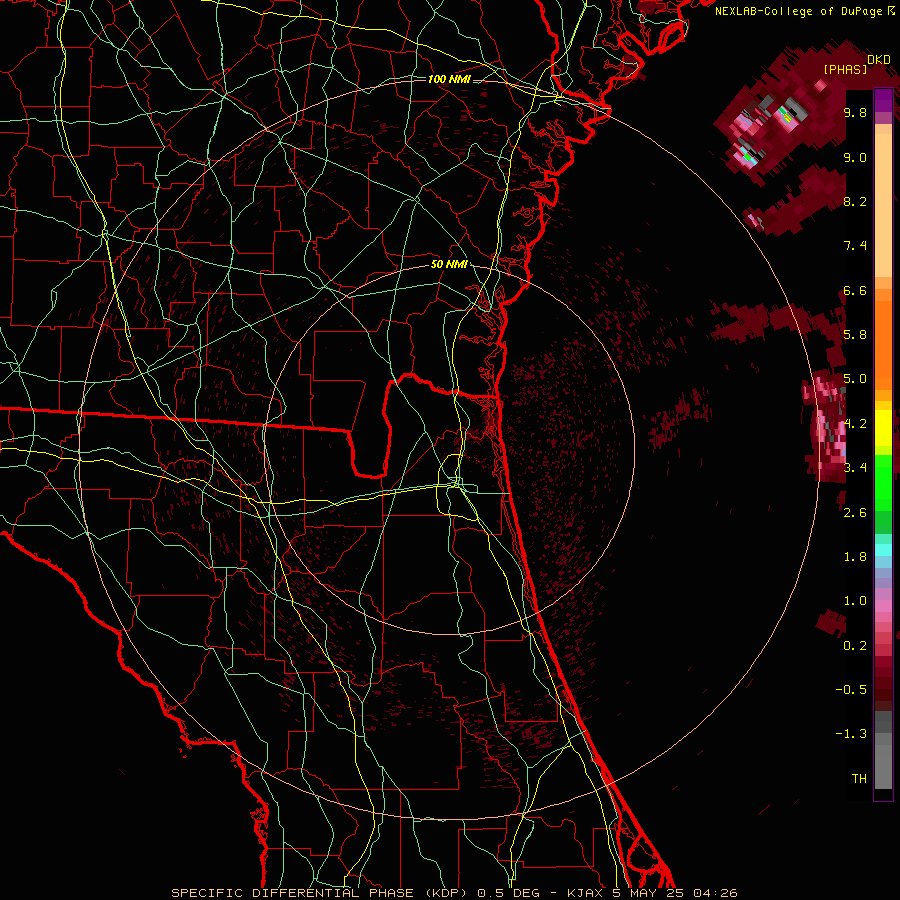
Task: Click the 5.0 scale value
Action: [855, 379]
